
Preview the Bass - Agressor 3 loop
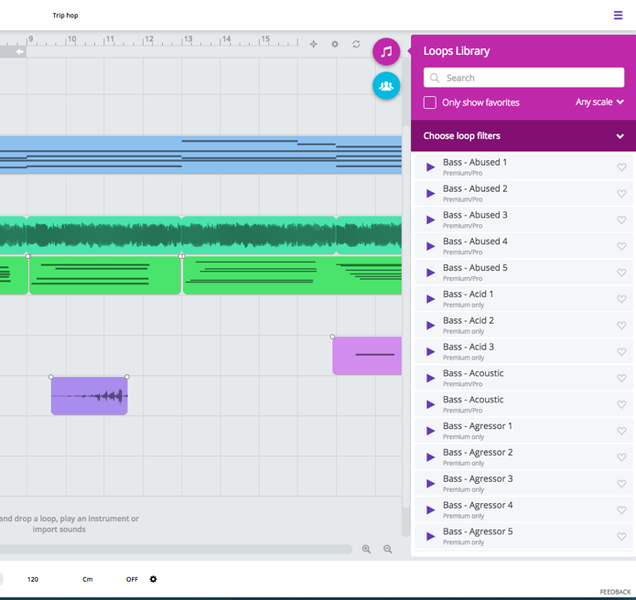(x=430, y=484)
